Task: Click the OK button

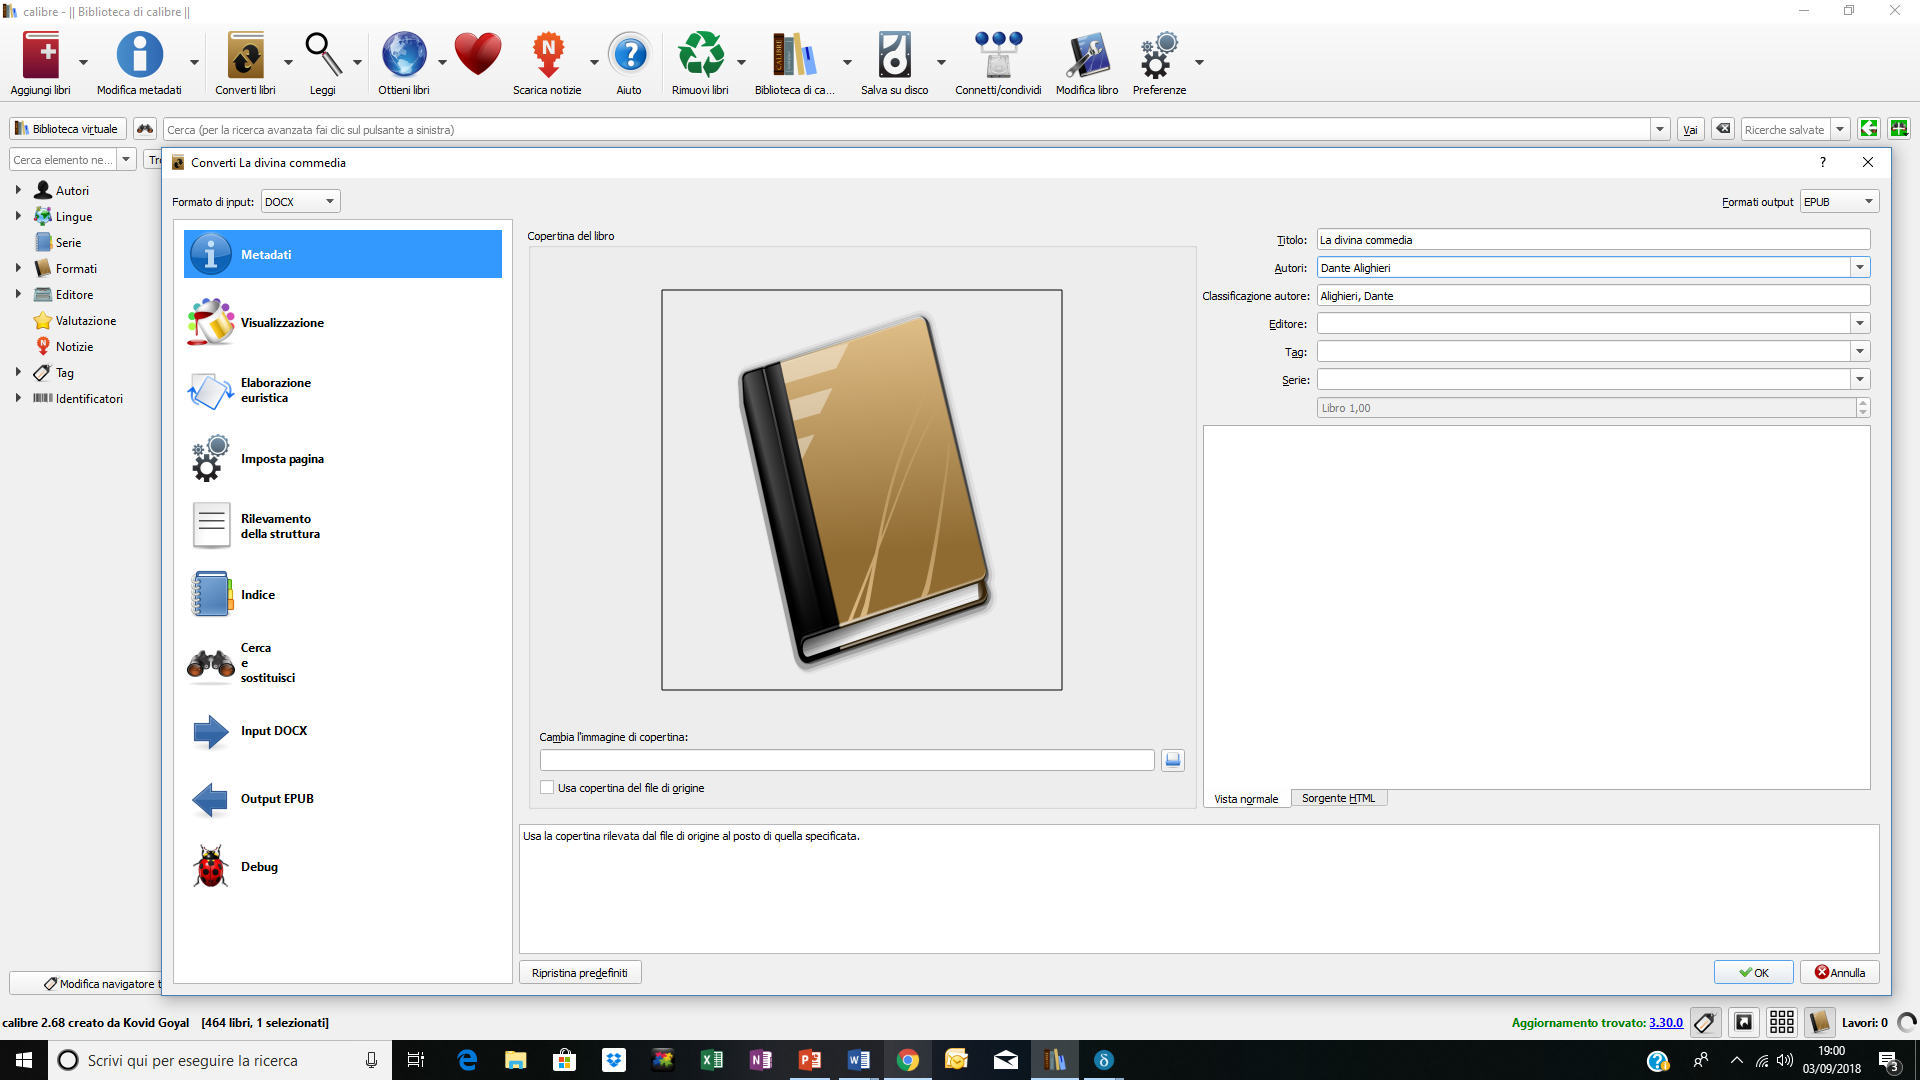Action: click(1753, 973)
